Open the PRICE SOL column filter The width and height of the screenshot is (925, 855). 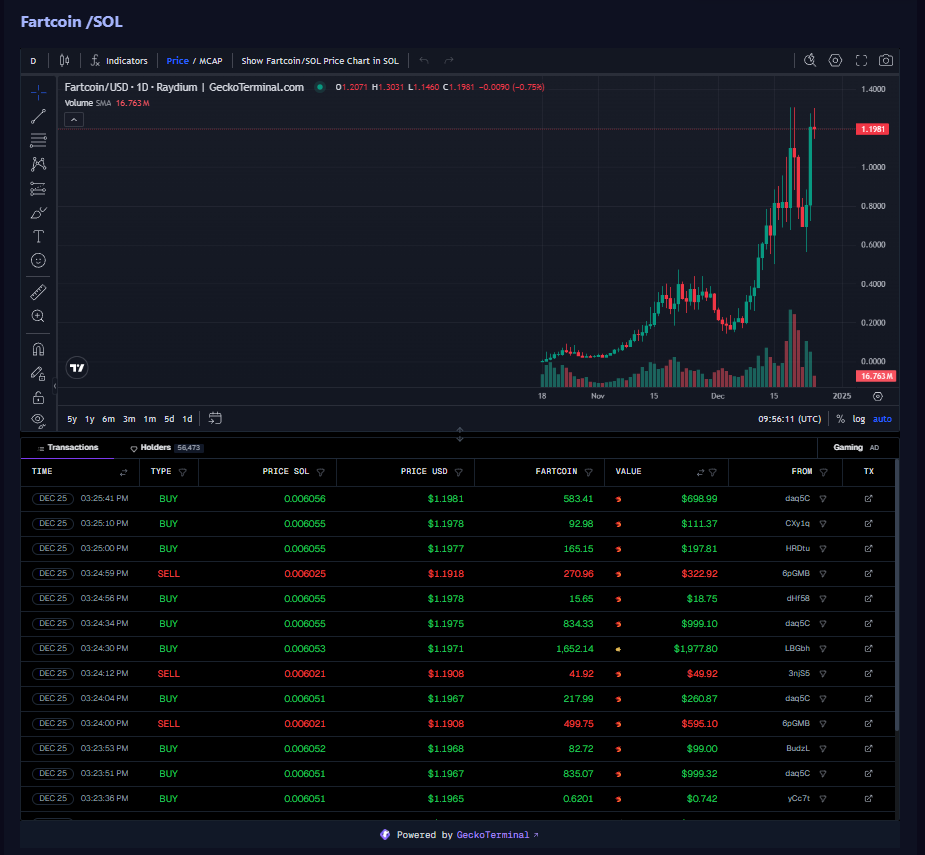pos(321,473)
